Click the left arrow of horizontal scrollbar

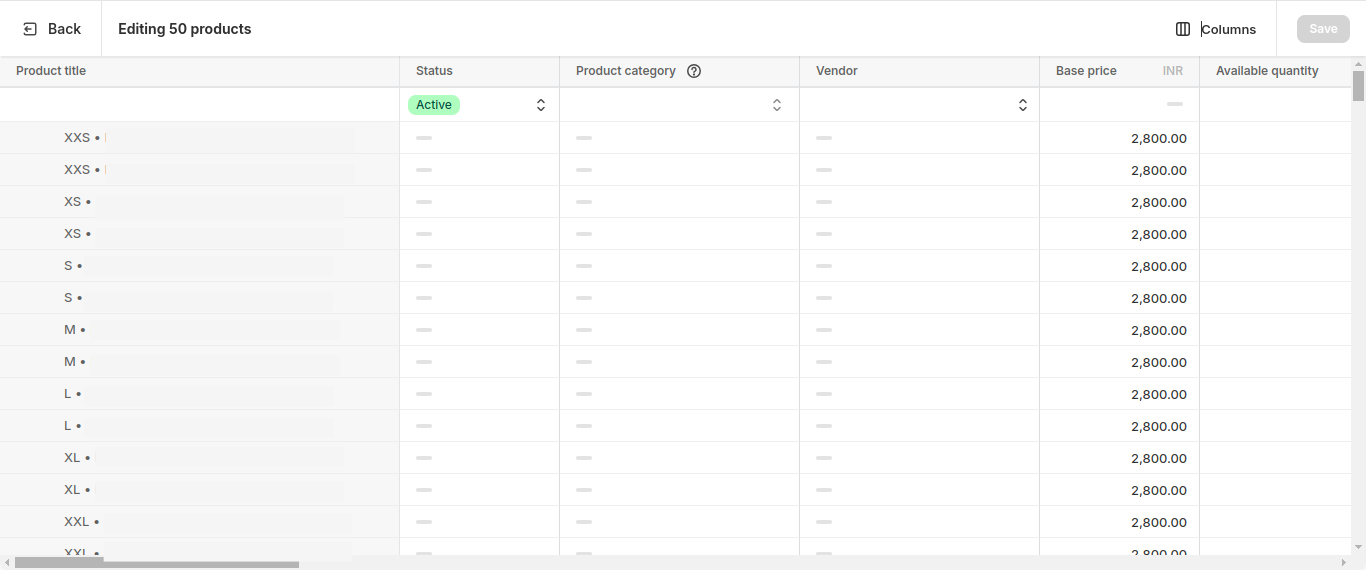click(7, 563)
